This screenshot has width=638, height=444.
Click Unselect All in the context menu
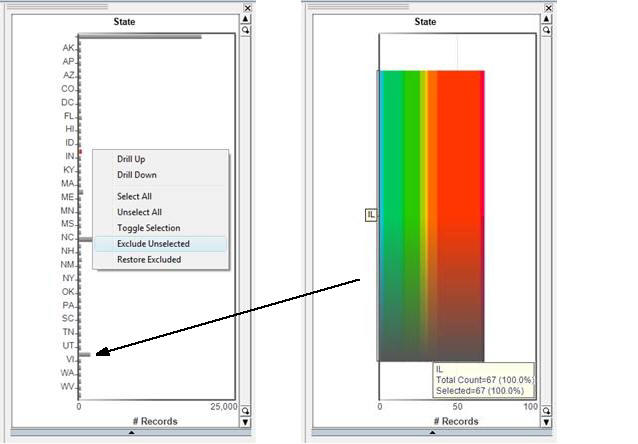(x=139, y=212)
